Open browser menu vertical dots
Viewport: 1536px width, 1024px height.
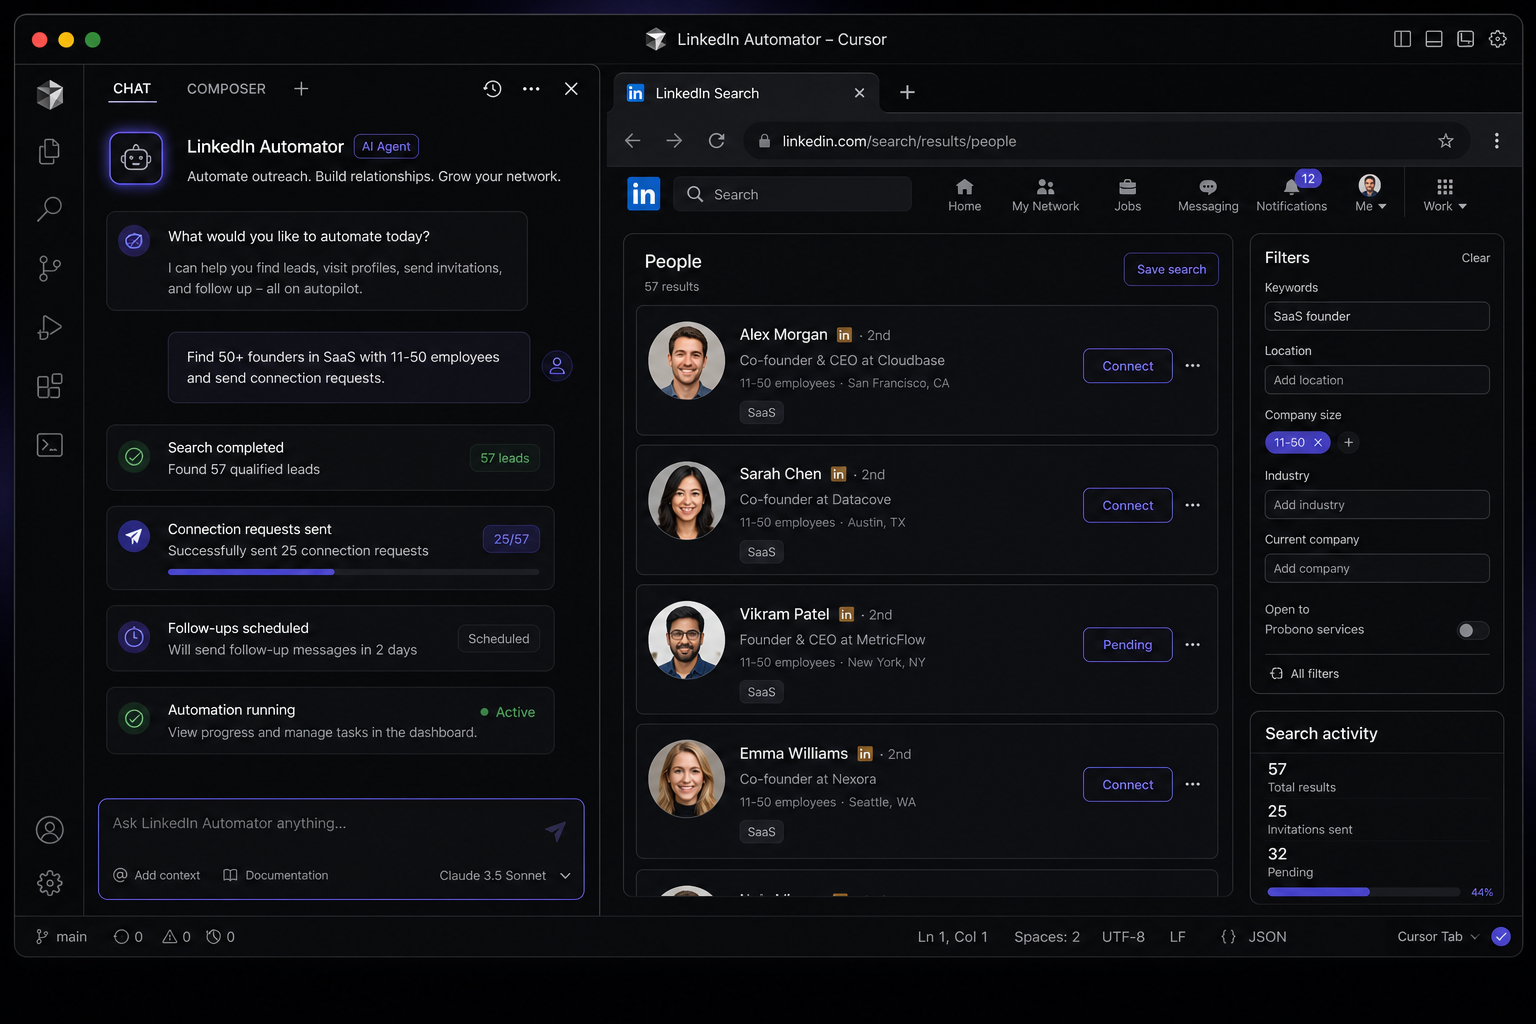pyautogui.click(x=1496, y=141)
